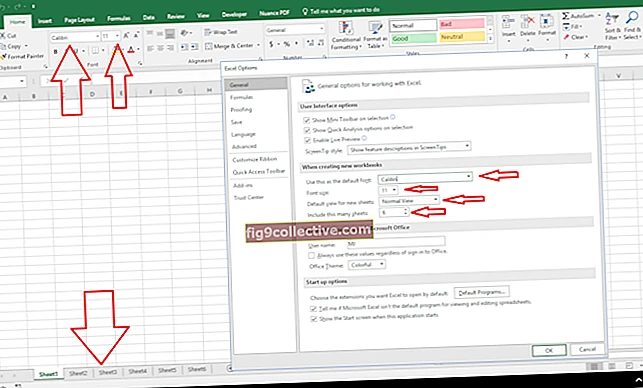Click the Format as Table icon

(375, 29)
